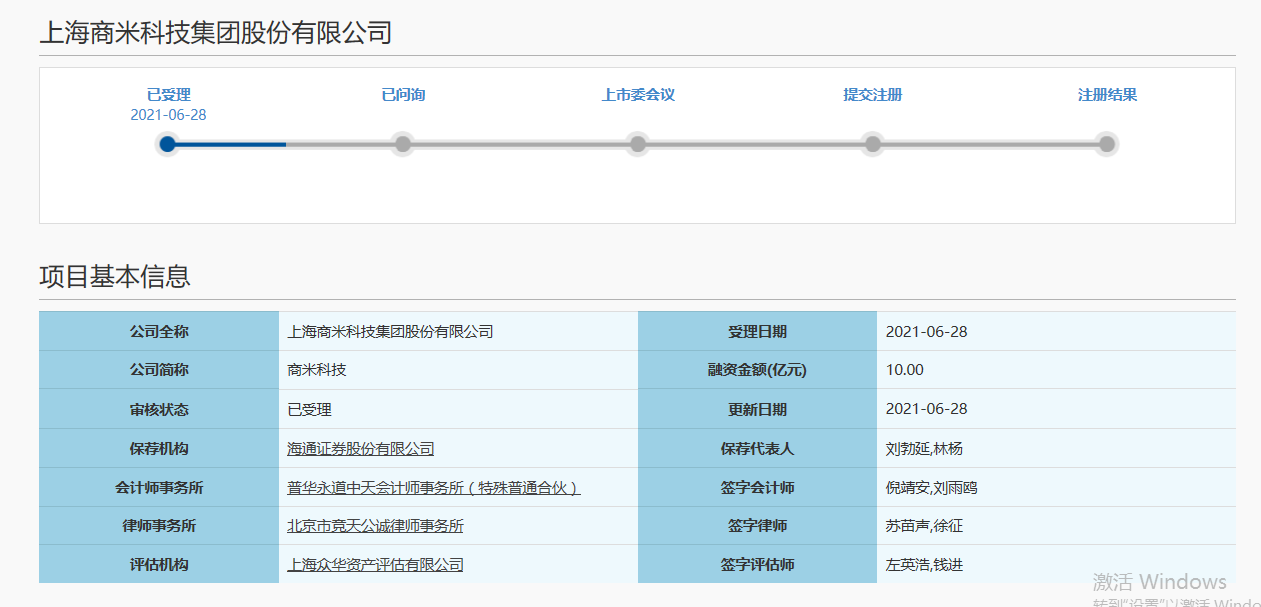1261x607 pixels.
Task: Open the 北京市竞天公诚律师事务所 link
Action: click(x=375, y=526)
